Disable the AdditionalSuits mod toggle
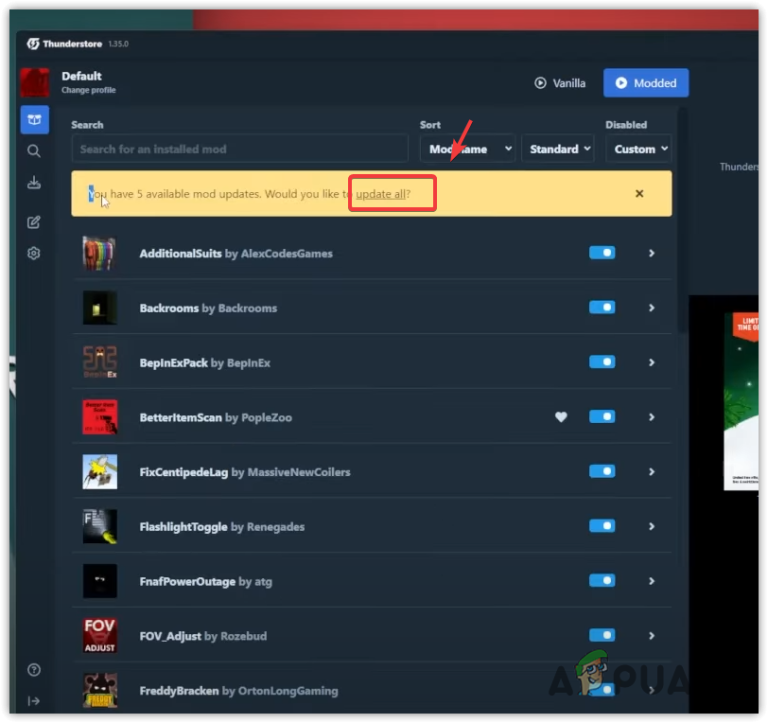The width and height of the screenshot is (768, 723). pyautogui.click(x=602, y=253)
